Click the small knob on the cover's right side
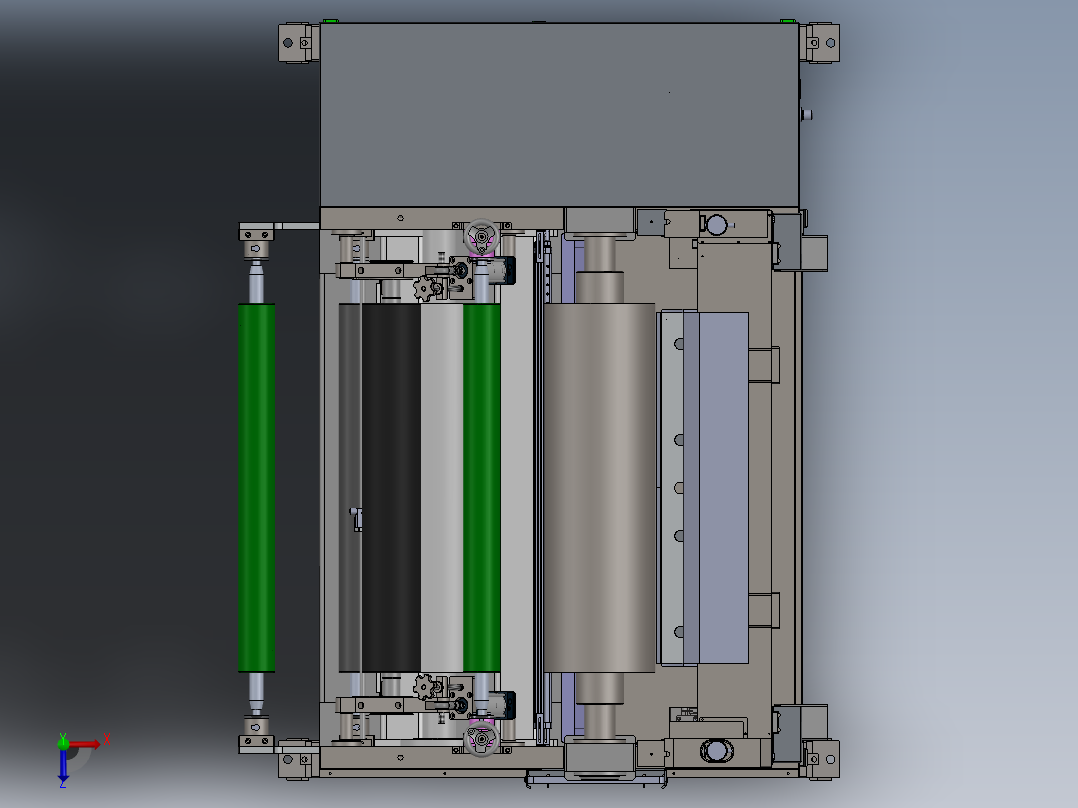1078x808 pixels. [806, 115]
